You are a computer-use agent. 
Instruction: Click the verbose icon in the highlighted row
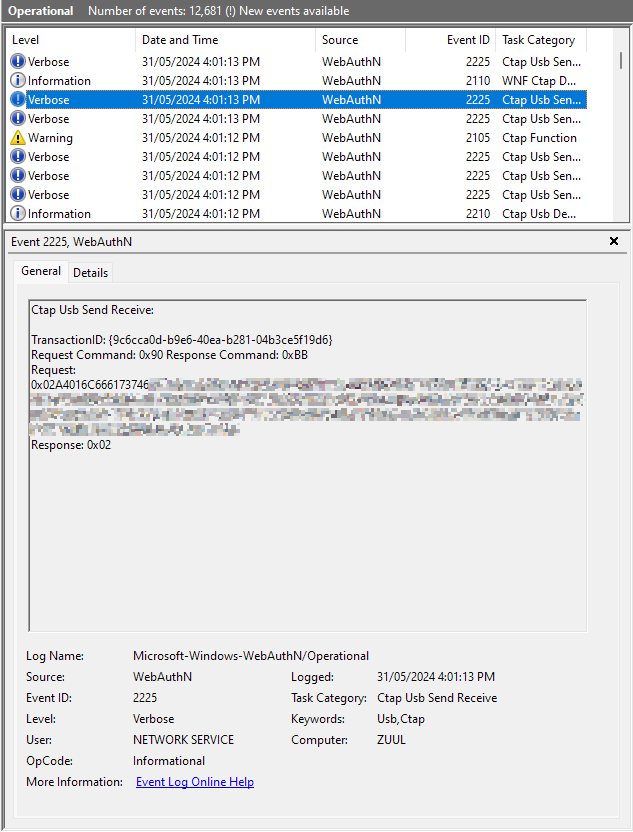(x=18, y=100)
